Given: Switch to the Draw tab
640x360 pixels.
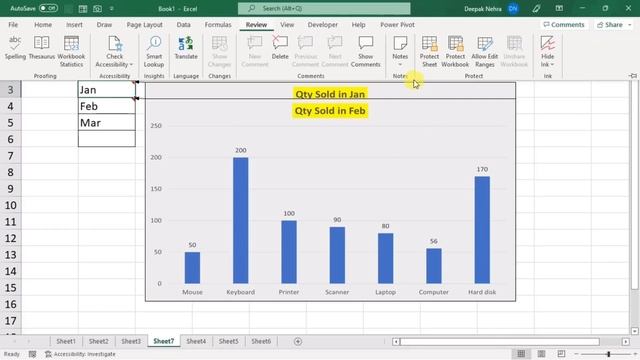Looking at the screenshot, I should [104, 24].
